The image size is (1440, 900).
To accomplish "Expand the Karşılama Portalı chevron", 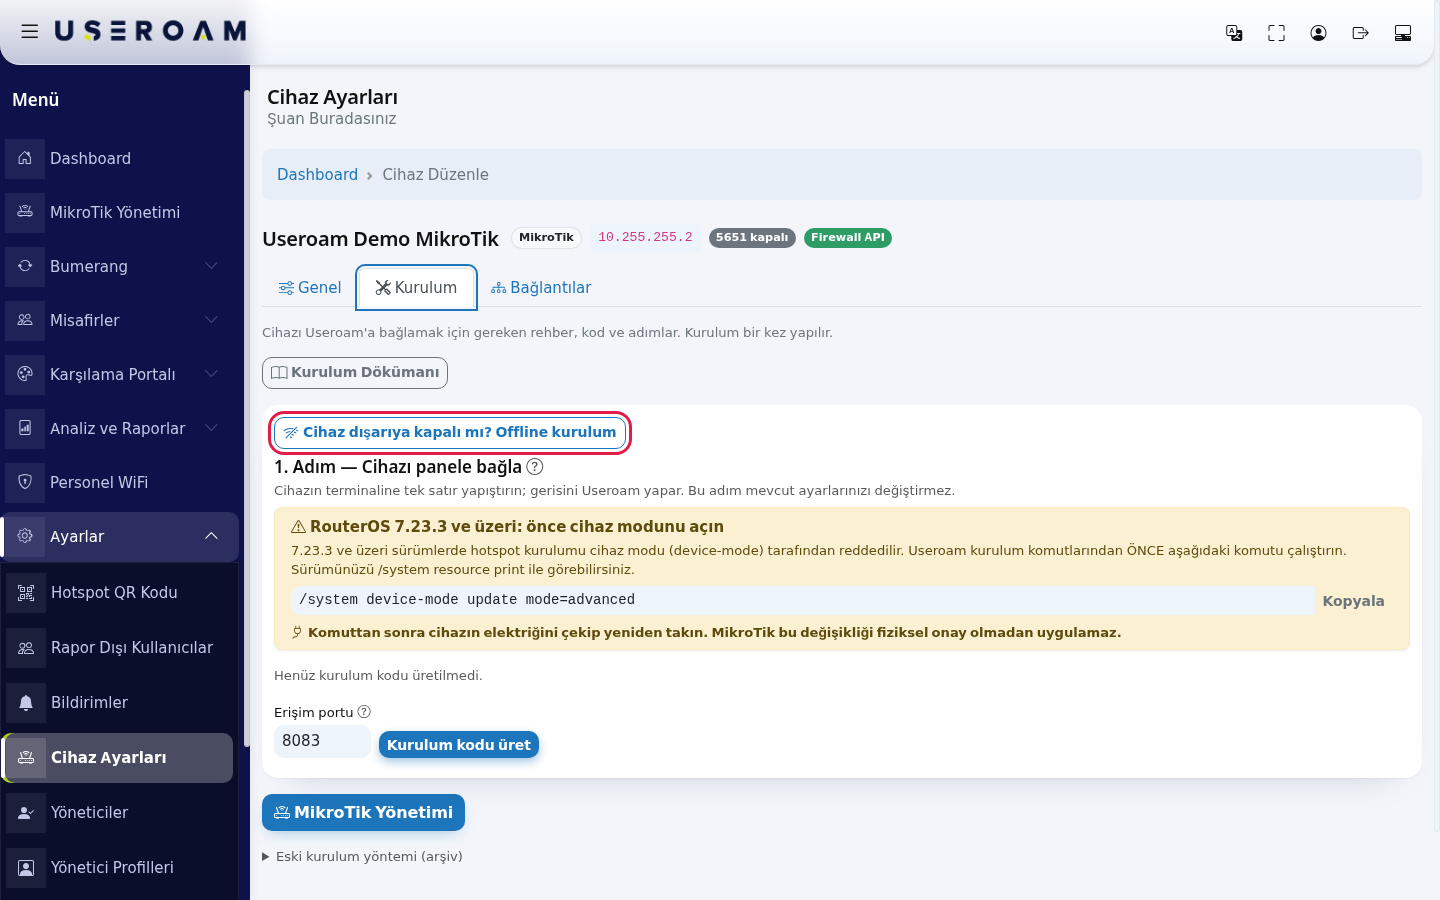I will coord(211,374).
